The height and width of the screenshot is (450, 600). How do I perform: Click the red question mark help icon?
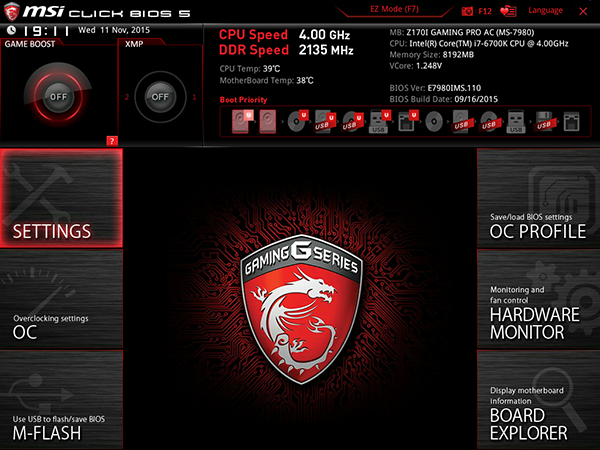point(112,141)
